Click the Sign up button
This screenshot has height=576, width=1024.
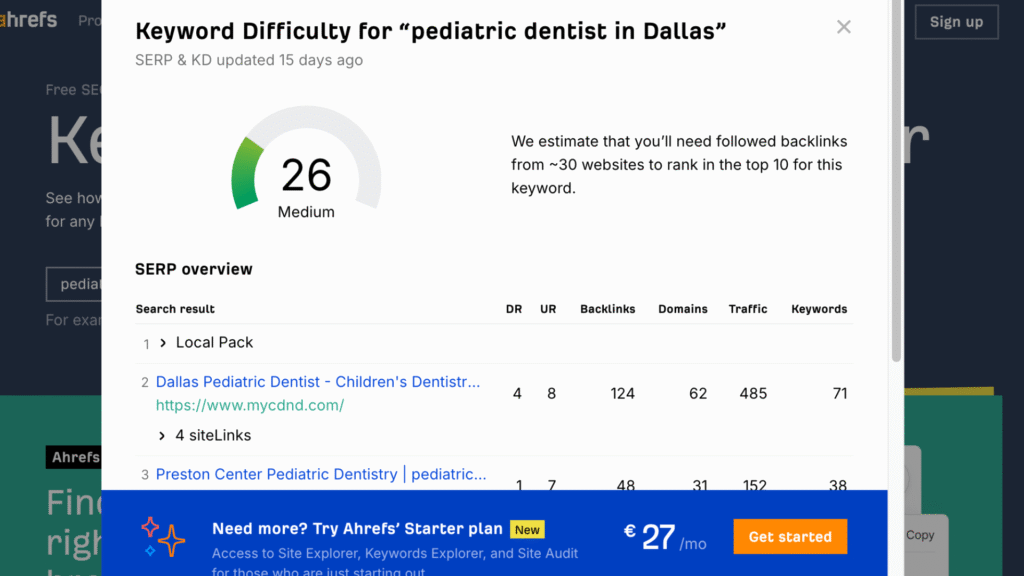click(x=956, y=22)
